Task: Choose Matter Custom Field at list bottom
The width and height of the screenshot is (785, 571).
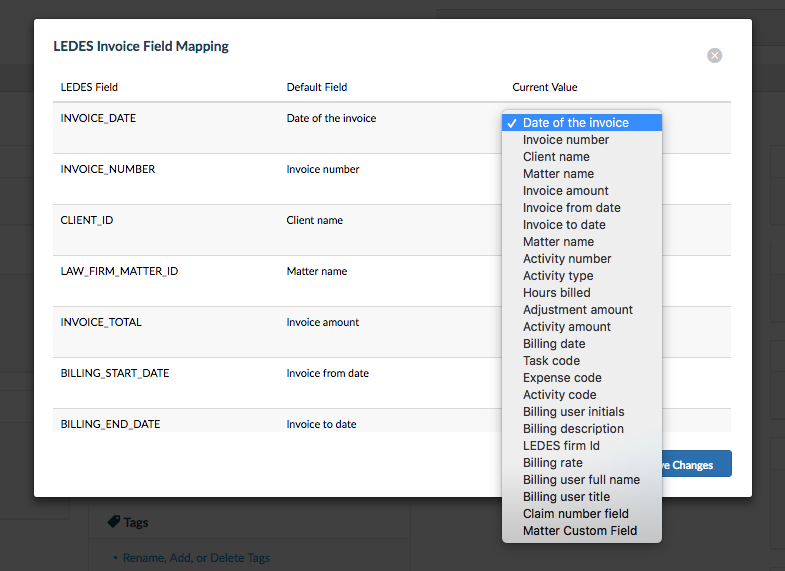Action: (579, 531)
